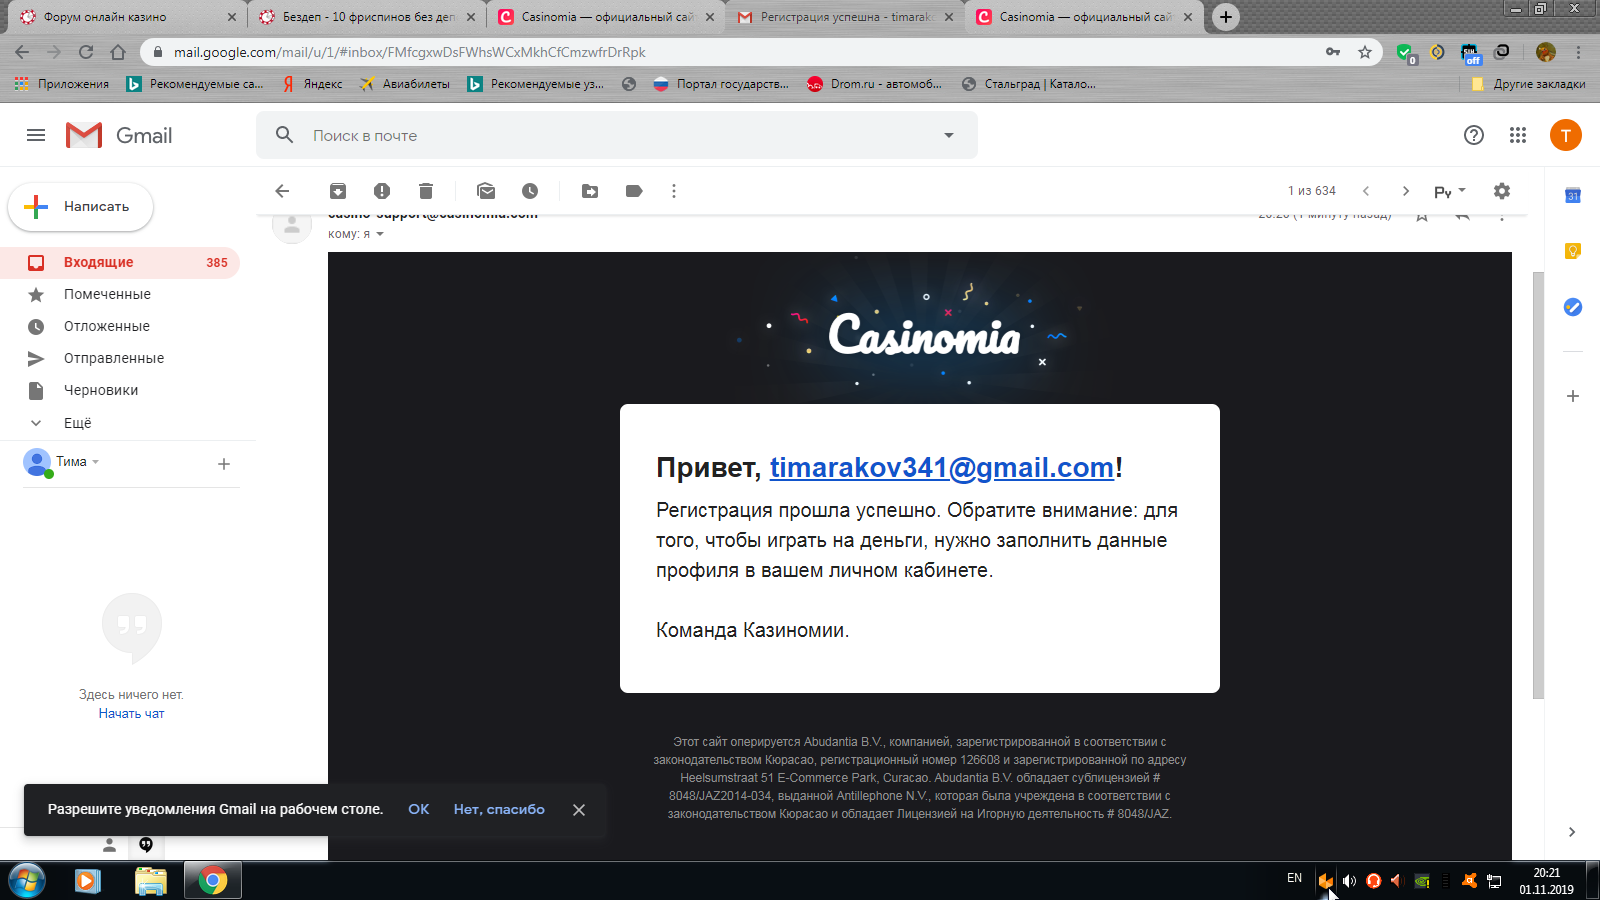Apply a label to this email

[634, 191]
